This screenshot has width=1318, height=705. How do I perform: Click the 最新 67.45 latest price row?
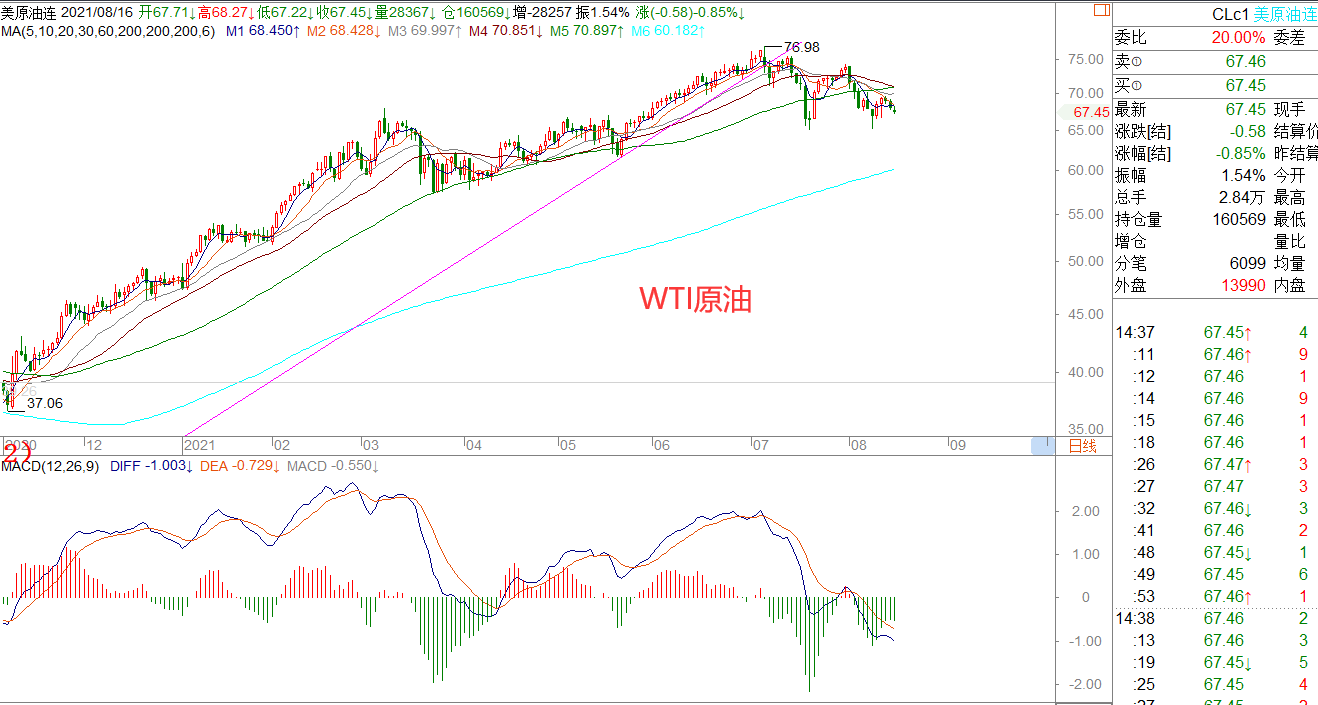click(x=1190, y=110)
